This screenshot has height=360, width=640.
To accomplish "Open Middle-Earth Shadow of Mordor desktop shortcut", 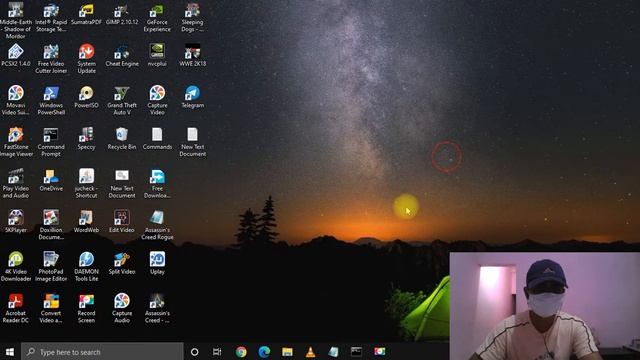I will click(16, 20).
